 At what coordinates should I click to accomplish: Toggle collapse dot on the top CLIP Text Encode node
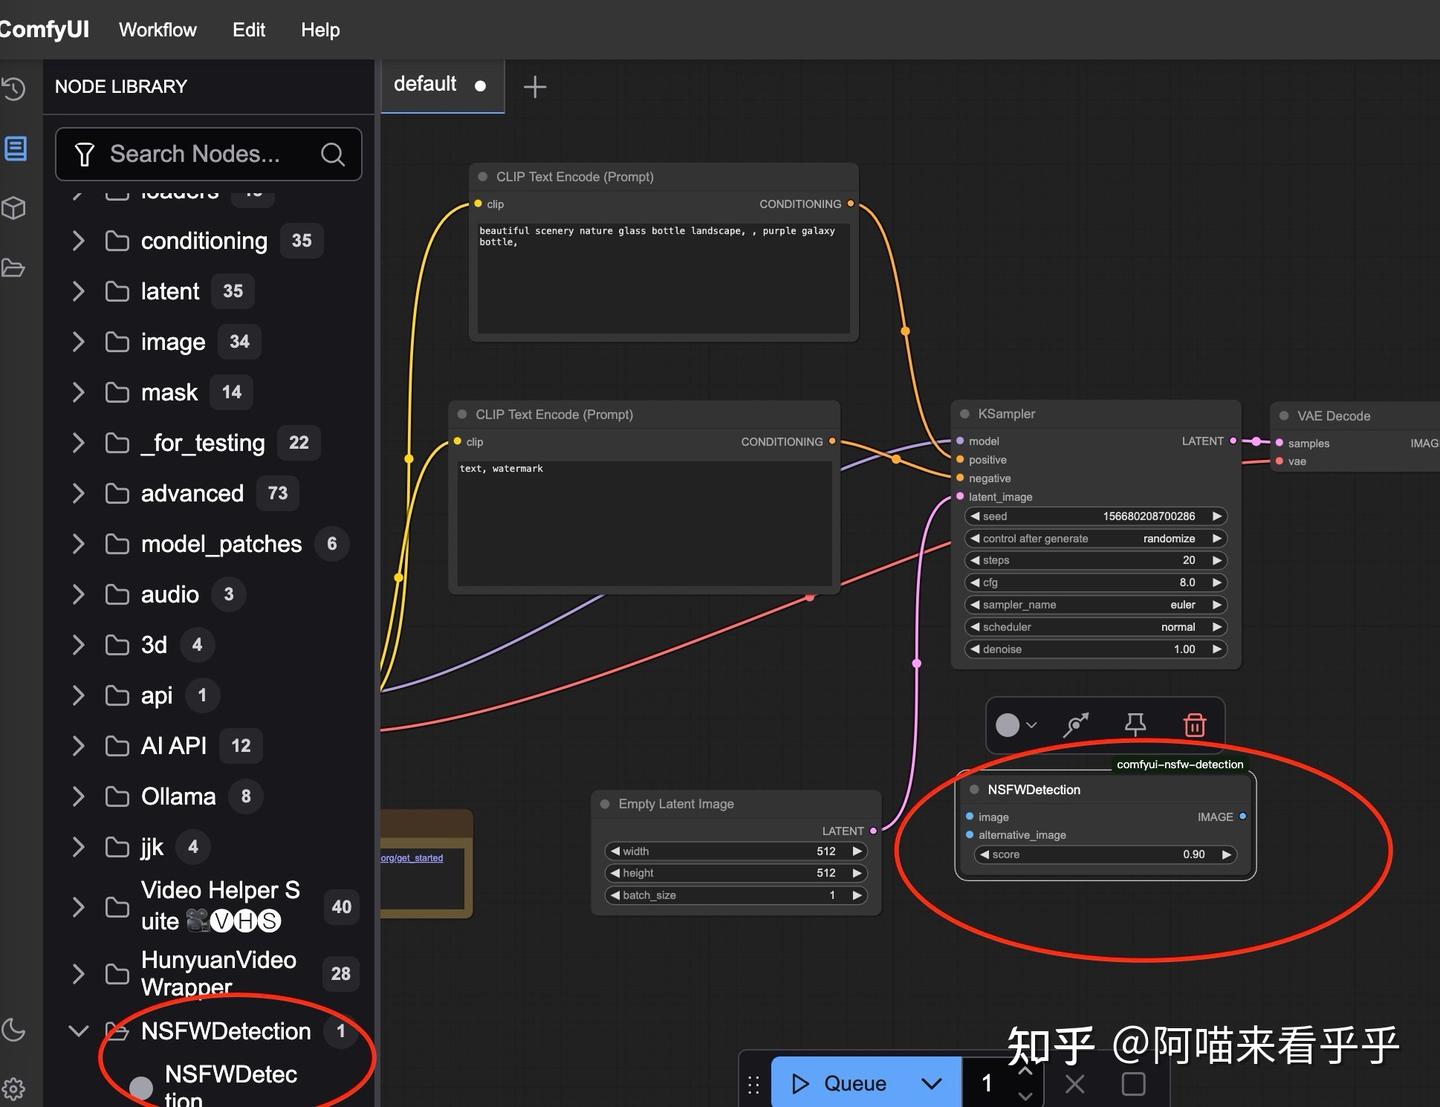click(483, 177)
